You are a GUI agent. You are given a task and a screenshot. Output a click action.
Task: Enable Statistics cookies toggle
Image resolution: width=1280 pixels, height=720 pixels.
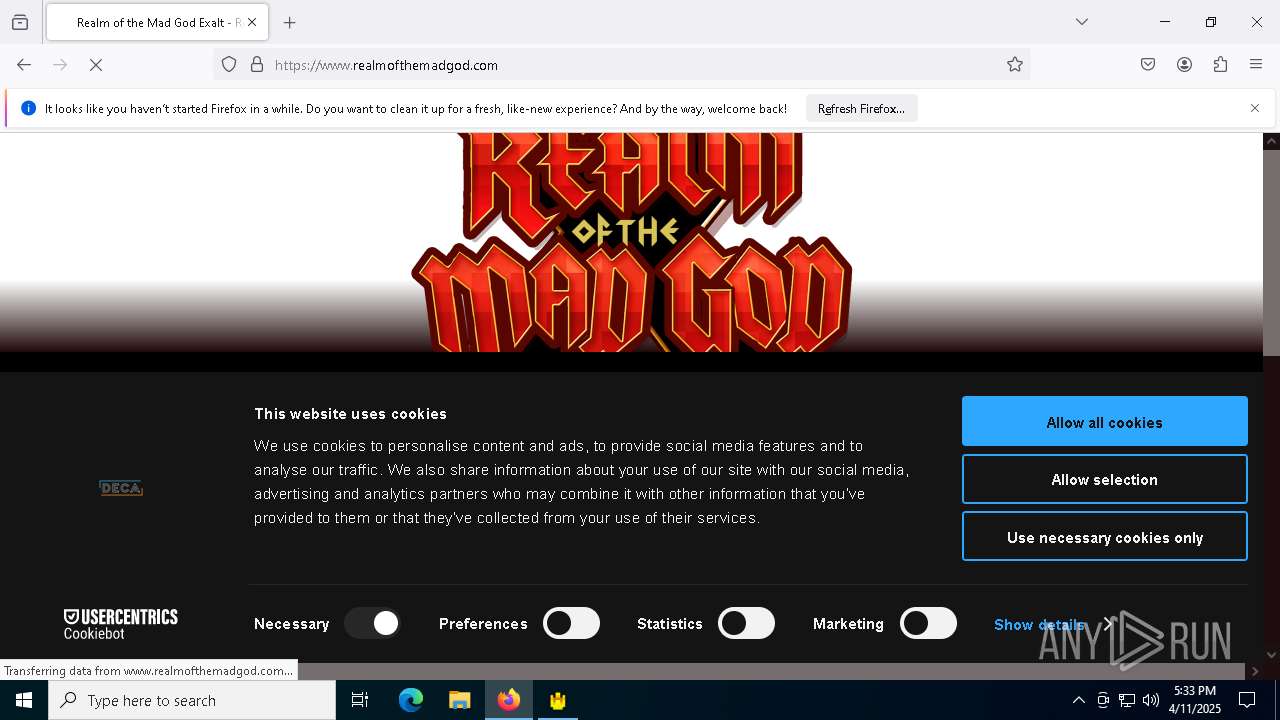747,624
